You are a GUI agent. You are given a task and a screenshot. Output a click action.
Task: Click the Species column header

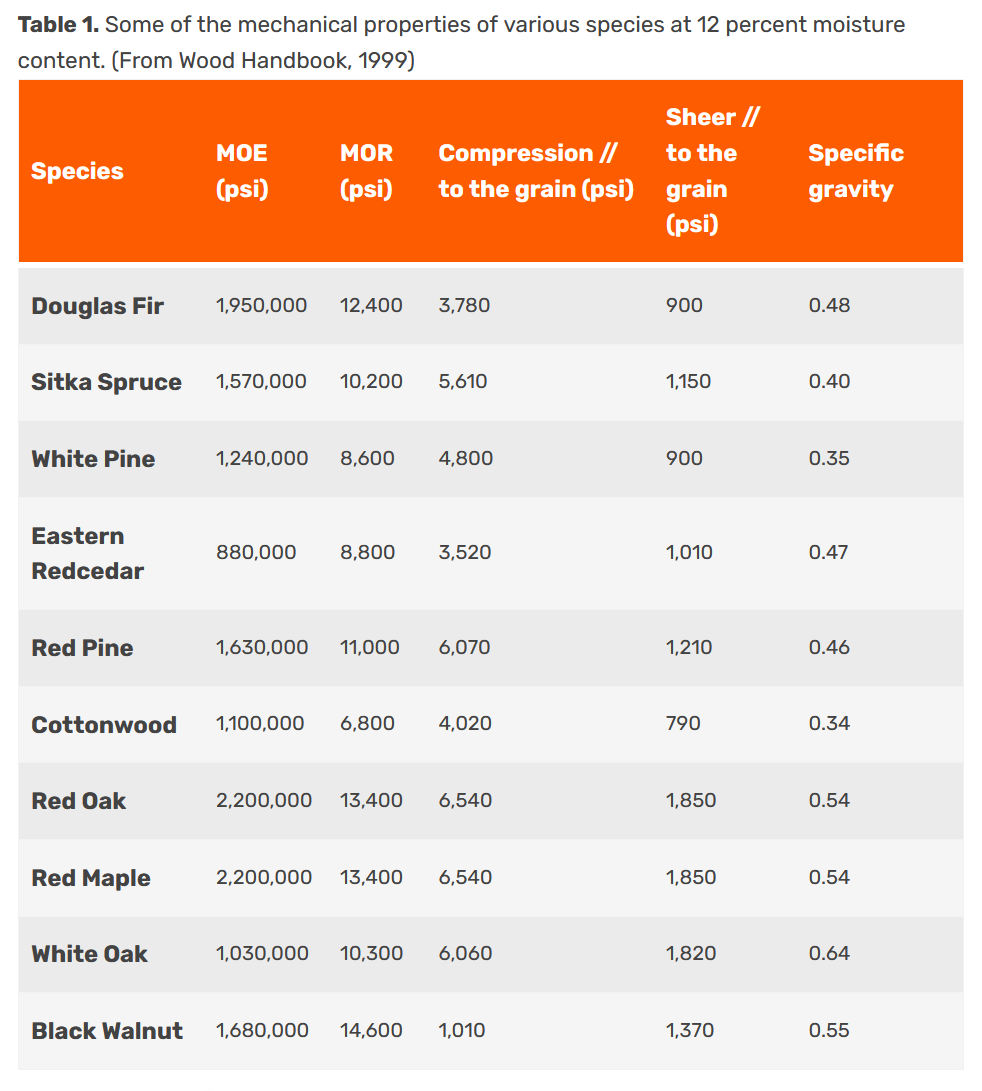(77, 171)
